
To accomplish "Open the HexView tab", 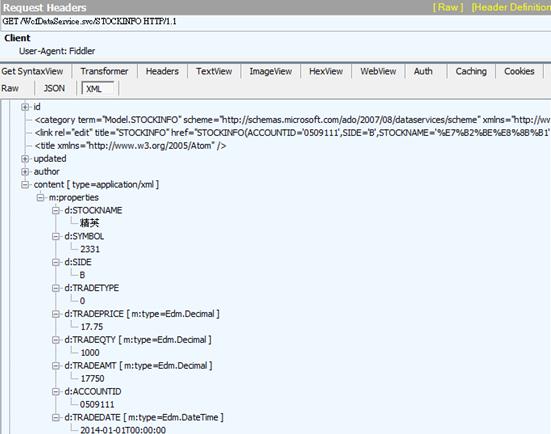I will point(326,71).
